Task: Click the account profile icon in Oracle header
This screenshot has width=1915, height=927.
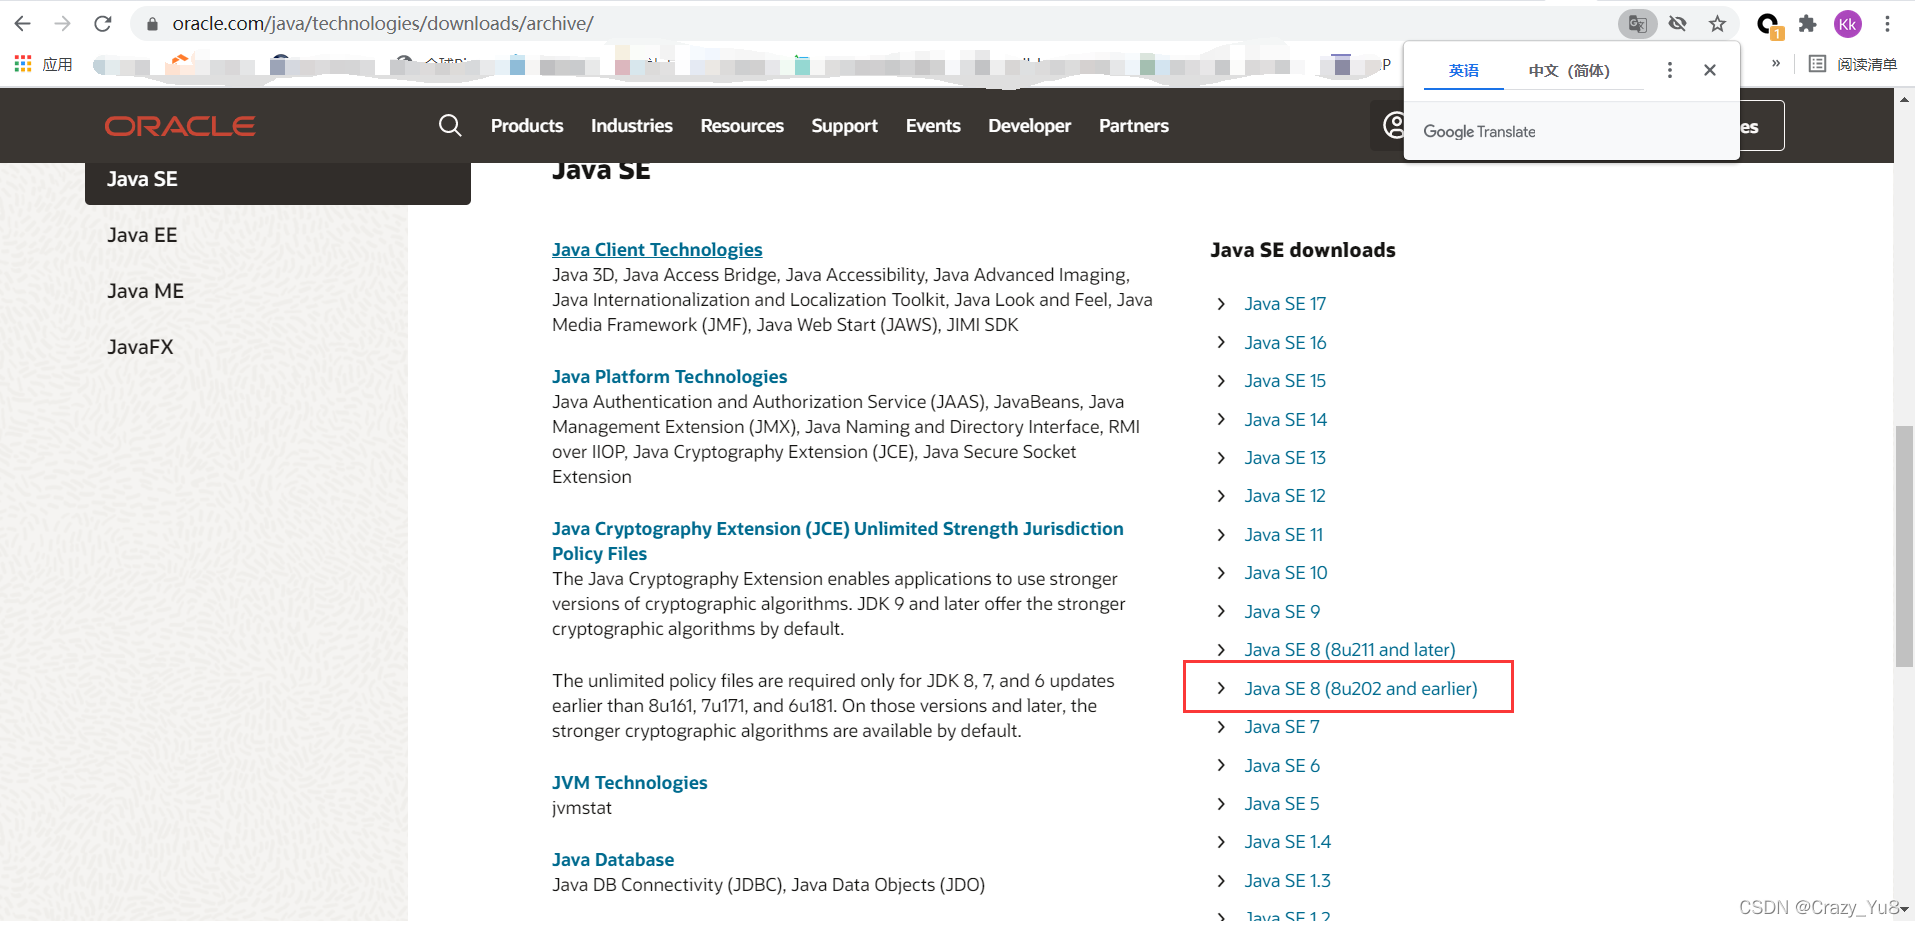Action: pos(1391,125)
